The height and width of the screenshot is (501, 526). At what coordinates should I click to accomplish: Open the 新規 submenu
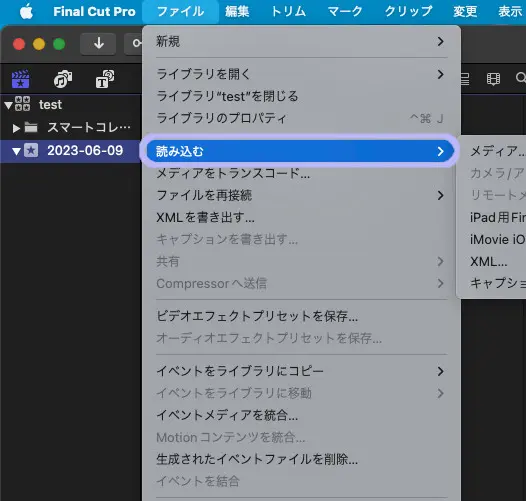click(x=301, y=42)
